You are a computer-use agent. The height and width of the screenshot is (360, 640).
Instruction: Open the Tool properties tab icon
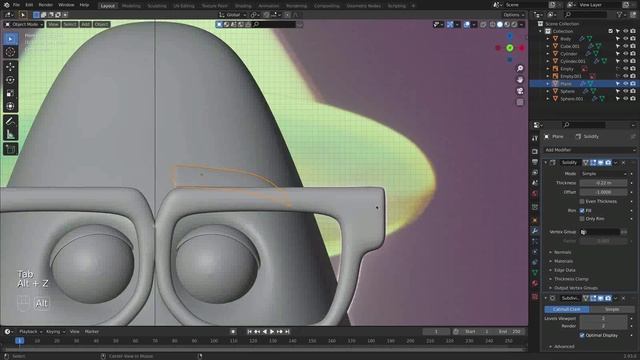535,139
